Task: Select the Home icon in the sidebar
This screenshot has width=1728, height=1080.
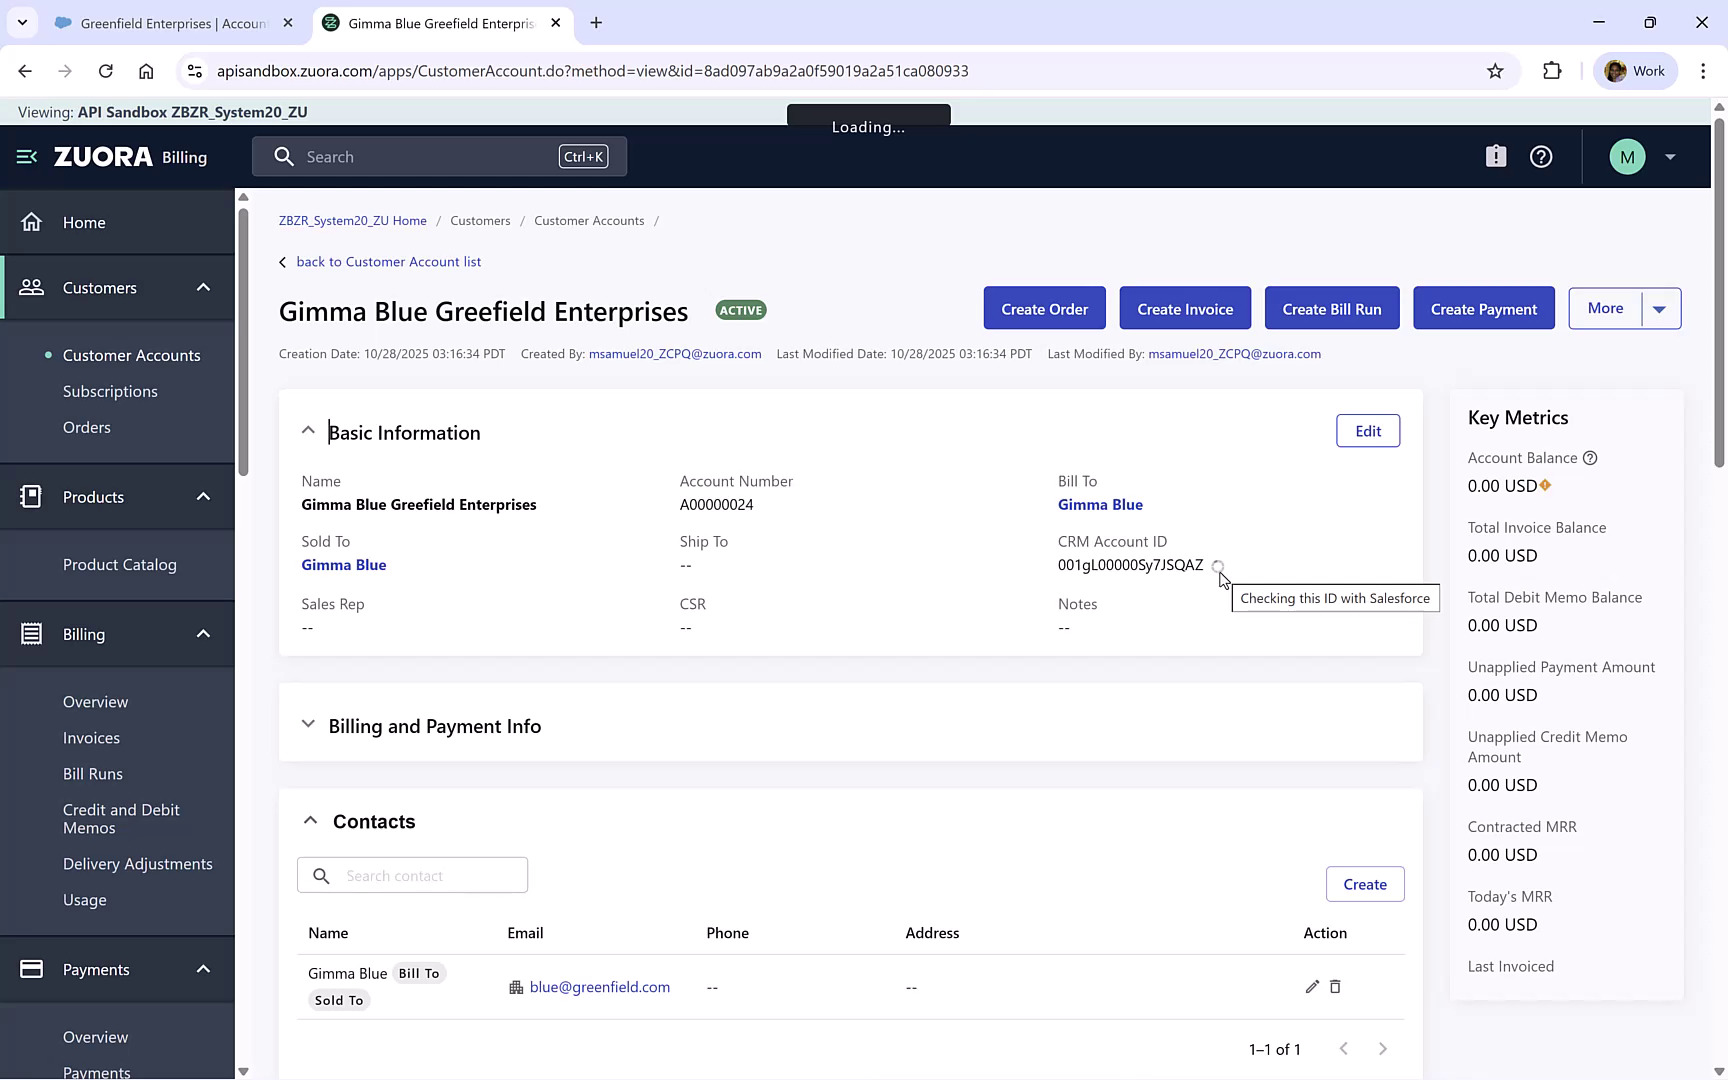Action: click(x=31, y=222)
